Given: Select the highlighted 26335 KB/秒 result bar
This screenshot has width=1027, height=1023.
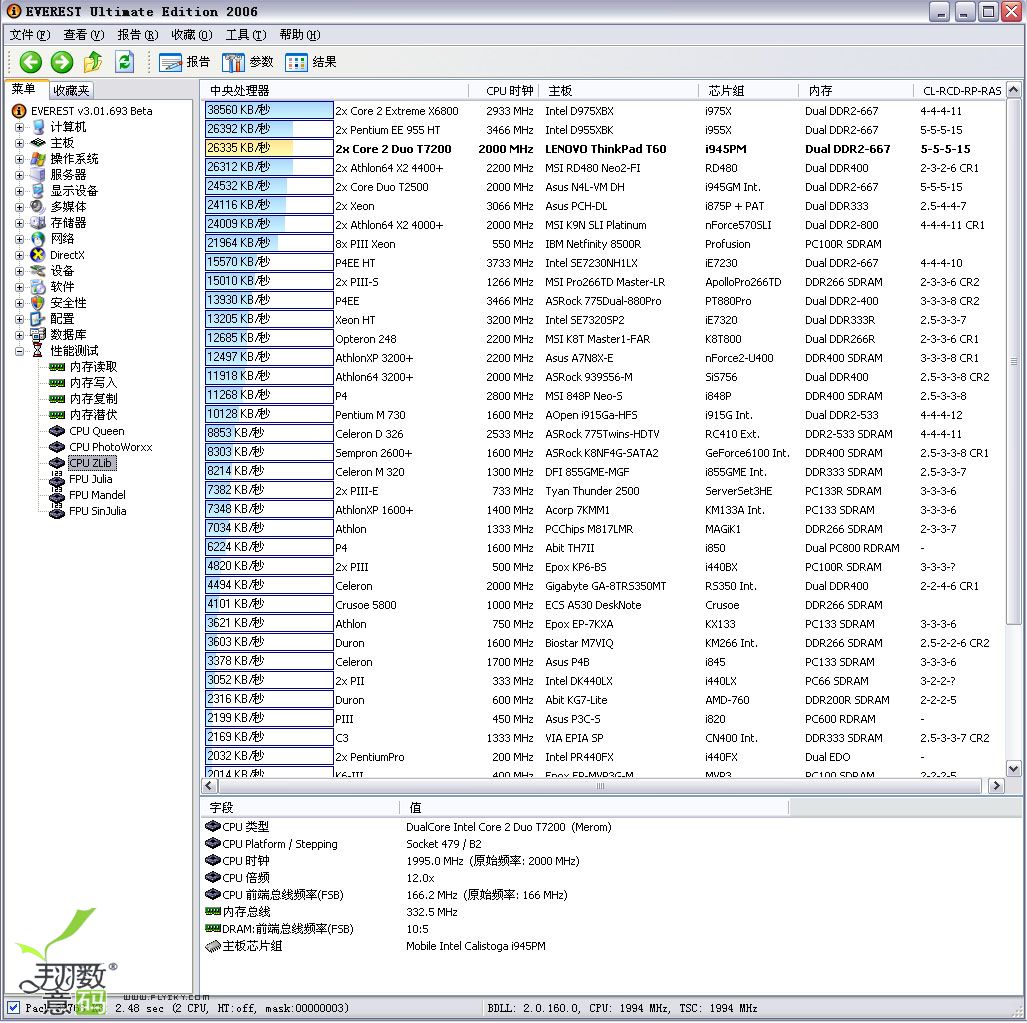Looking at the screenshot, I should (269, 149).
